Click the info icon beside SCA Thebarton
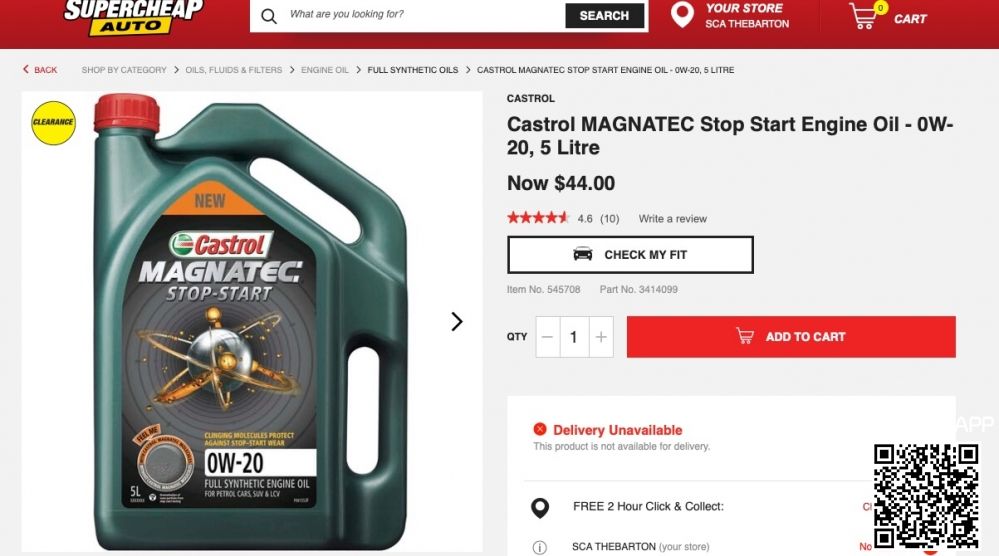Screen dimensions: 999x556 (x=539, y=547)
